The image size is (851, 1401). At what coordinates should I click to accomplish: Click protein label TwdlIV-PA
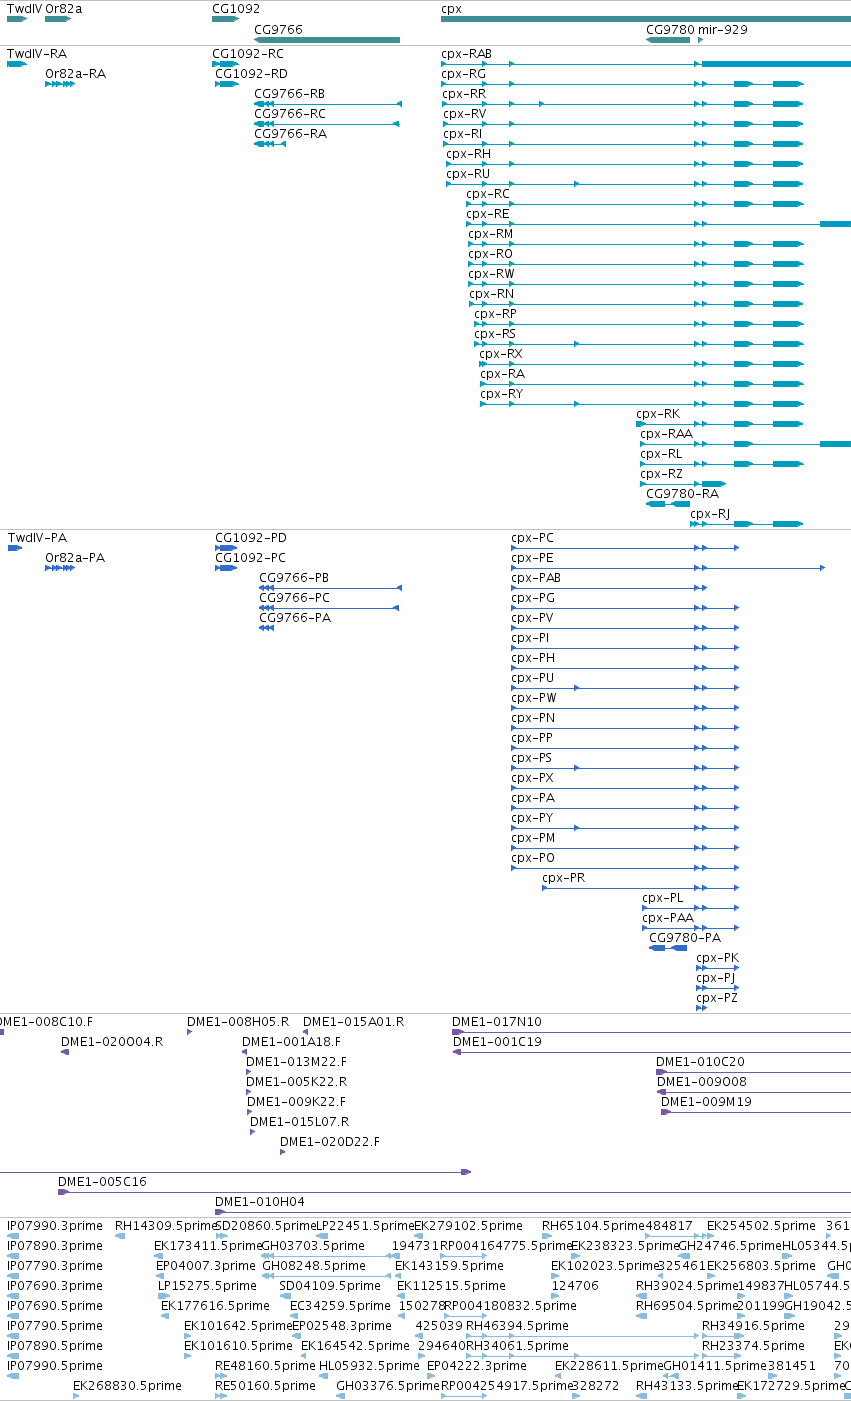(37, 538)
